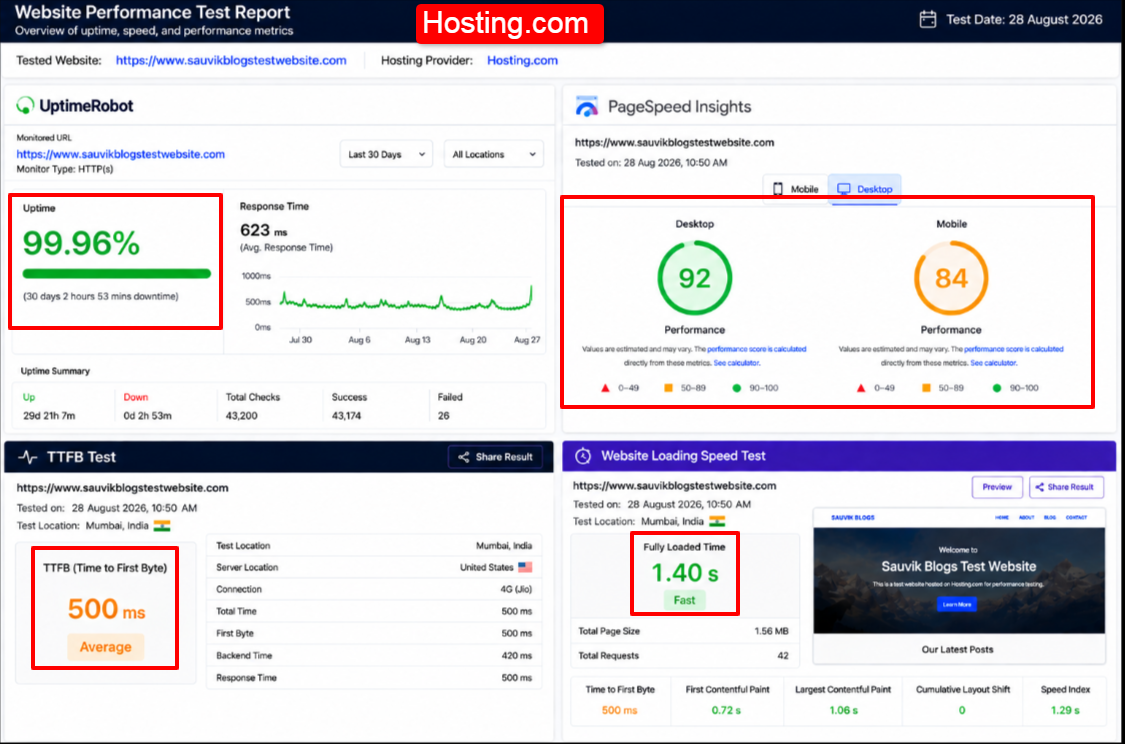Open Desktop 'performance score is calculated' link

[757, 349]
